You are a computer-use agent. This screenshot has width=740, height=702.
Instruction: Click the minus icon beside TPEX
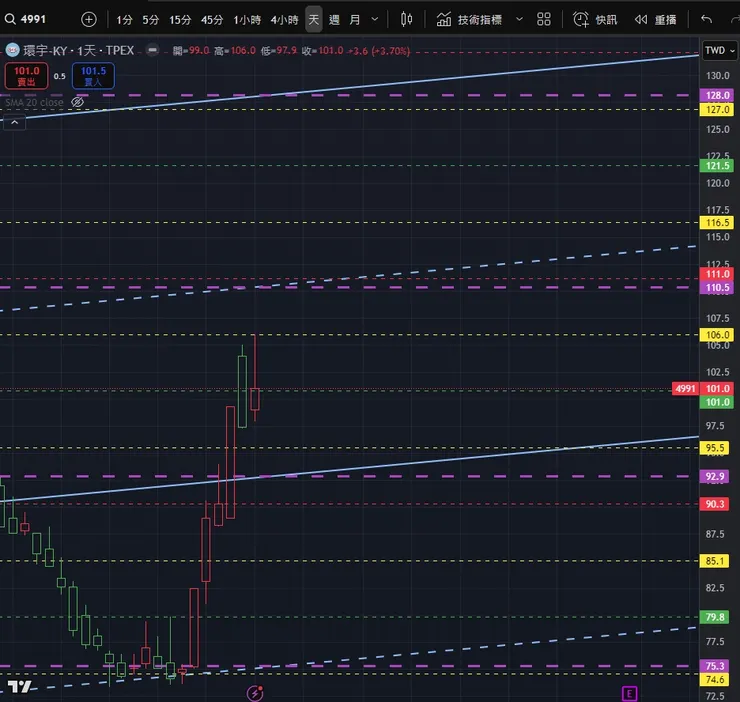[x=152, y=50]
